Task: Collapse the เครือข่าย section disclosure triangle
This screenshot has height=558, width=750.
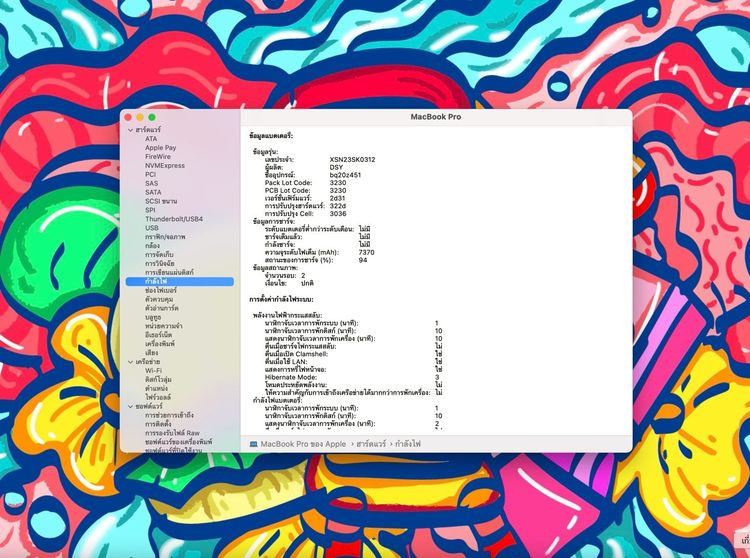Action: pyautogui.click(x=129, y=361)
